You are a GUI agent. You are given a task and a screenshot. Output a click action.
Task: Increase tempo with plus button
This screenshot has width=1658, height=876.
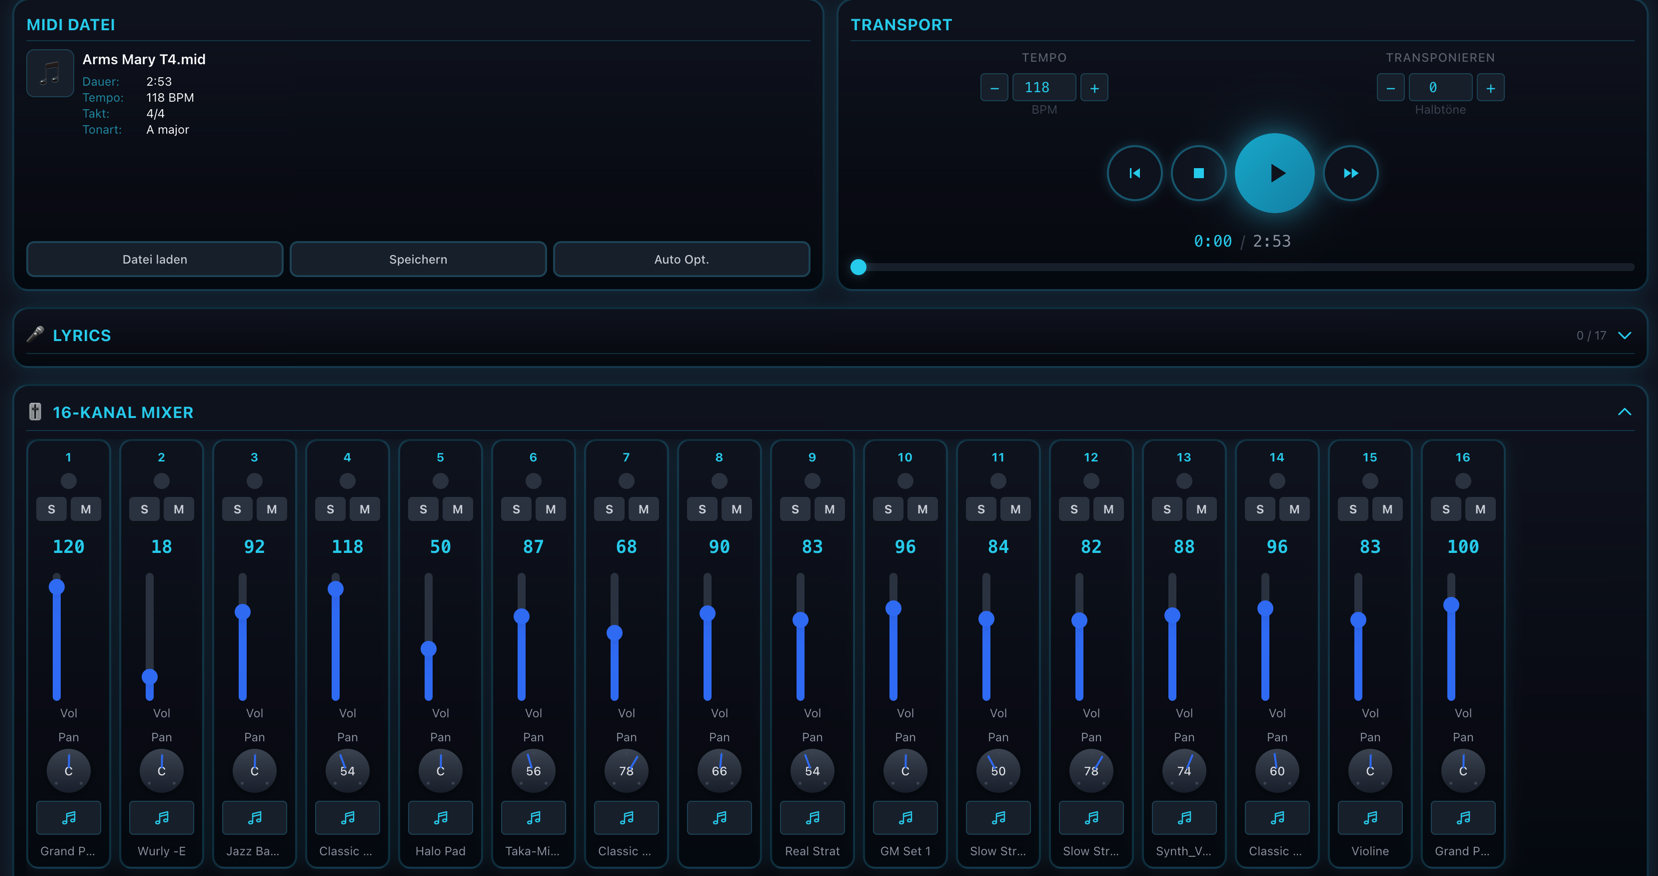pyautogui.click(x=1094, y=88)
